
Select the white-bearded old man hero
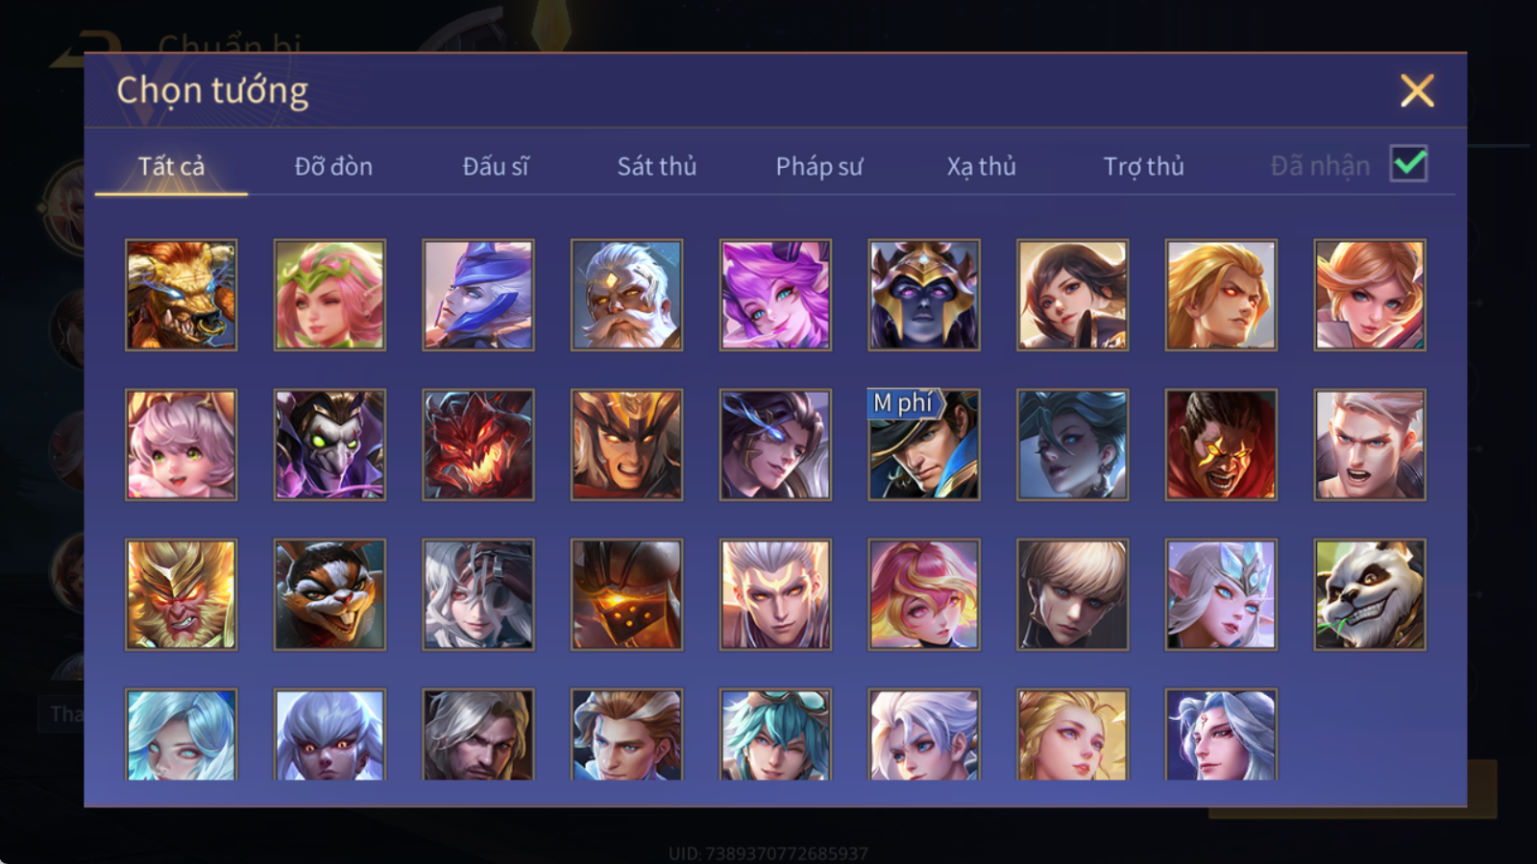tap(627, 295)
